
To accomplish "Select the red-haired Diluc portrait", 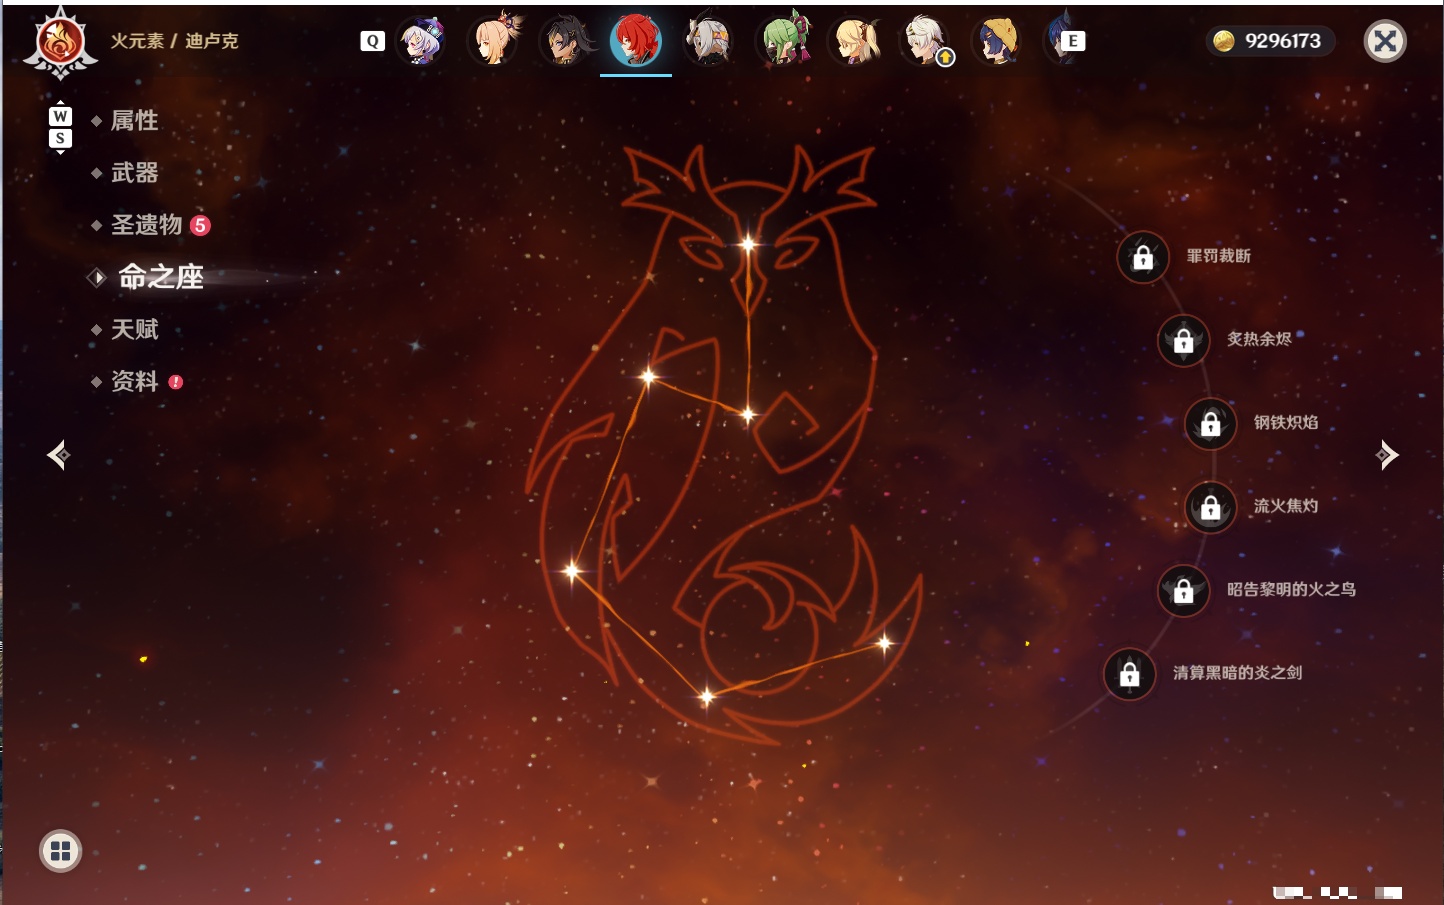I will coord(636,41).
